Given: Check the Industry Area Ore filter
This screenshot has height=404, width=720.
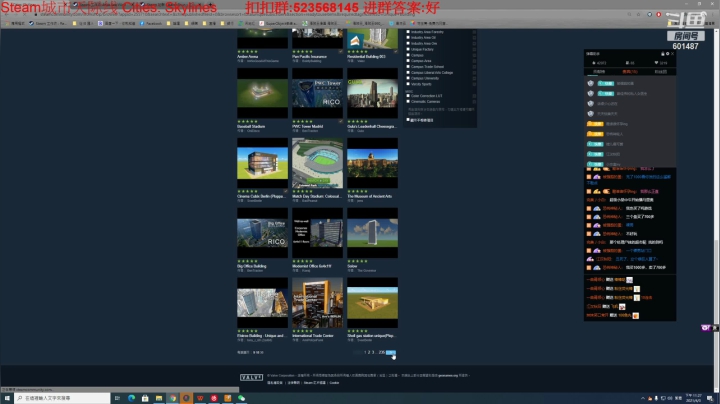Looking at the screenshot, I should pos(408,43).
